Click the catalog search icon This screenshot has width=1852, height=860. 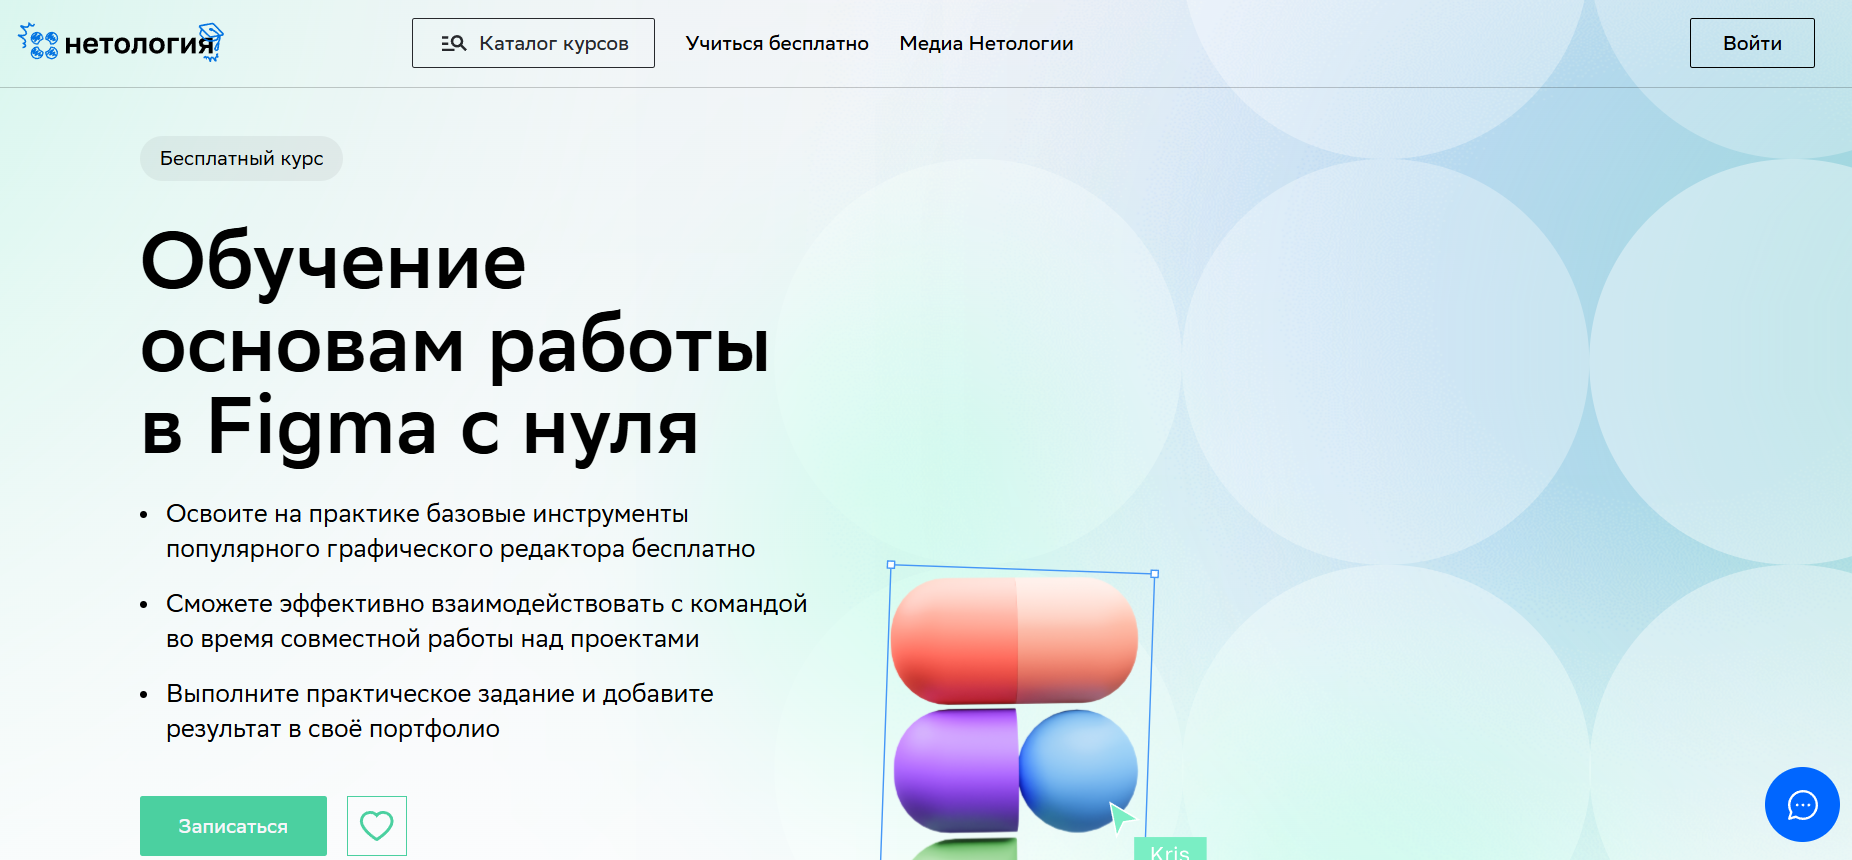pyautogui.click(x=454, y=43)
